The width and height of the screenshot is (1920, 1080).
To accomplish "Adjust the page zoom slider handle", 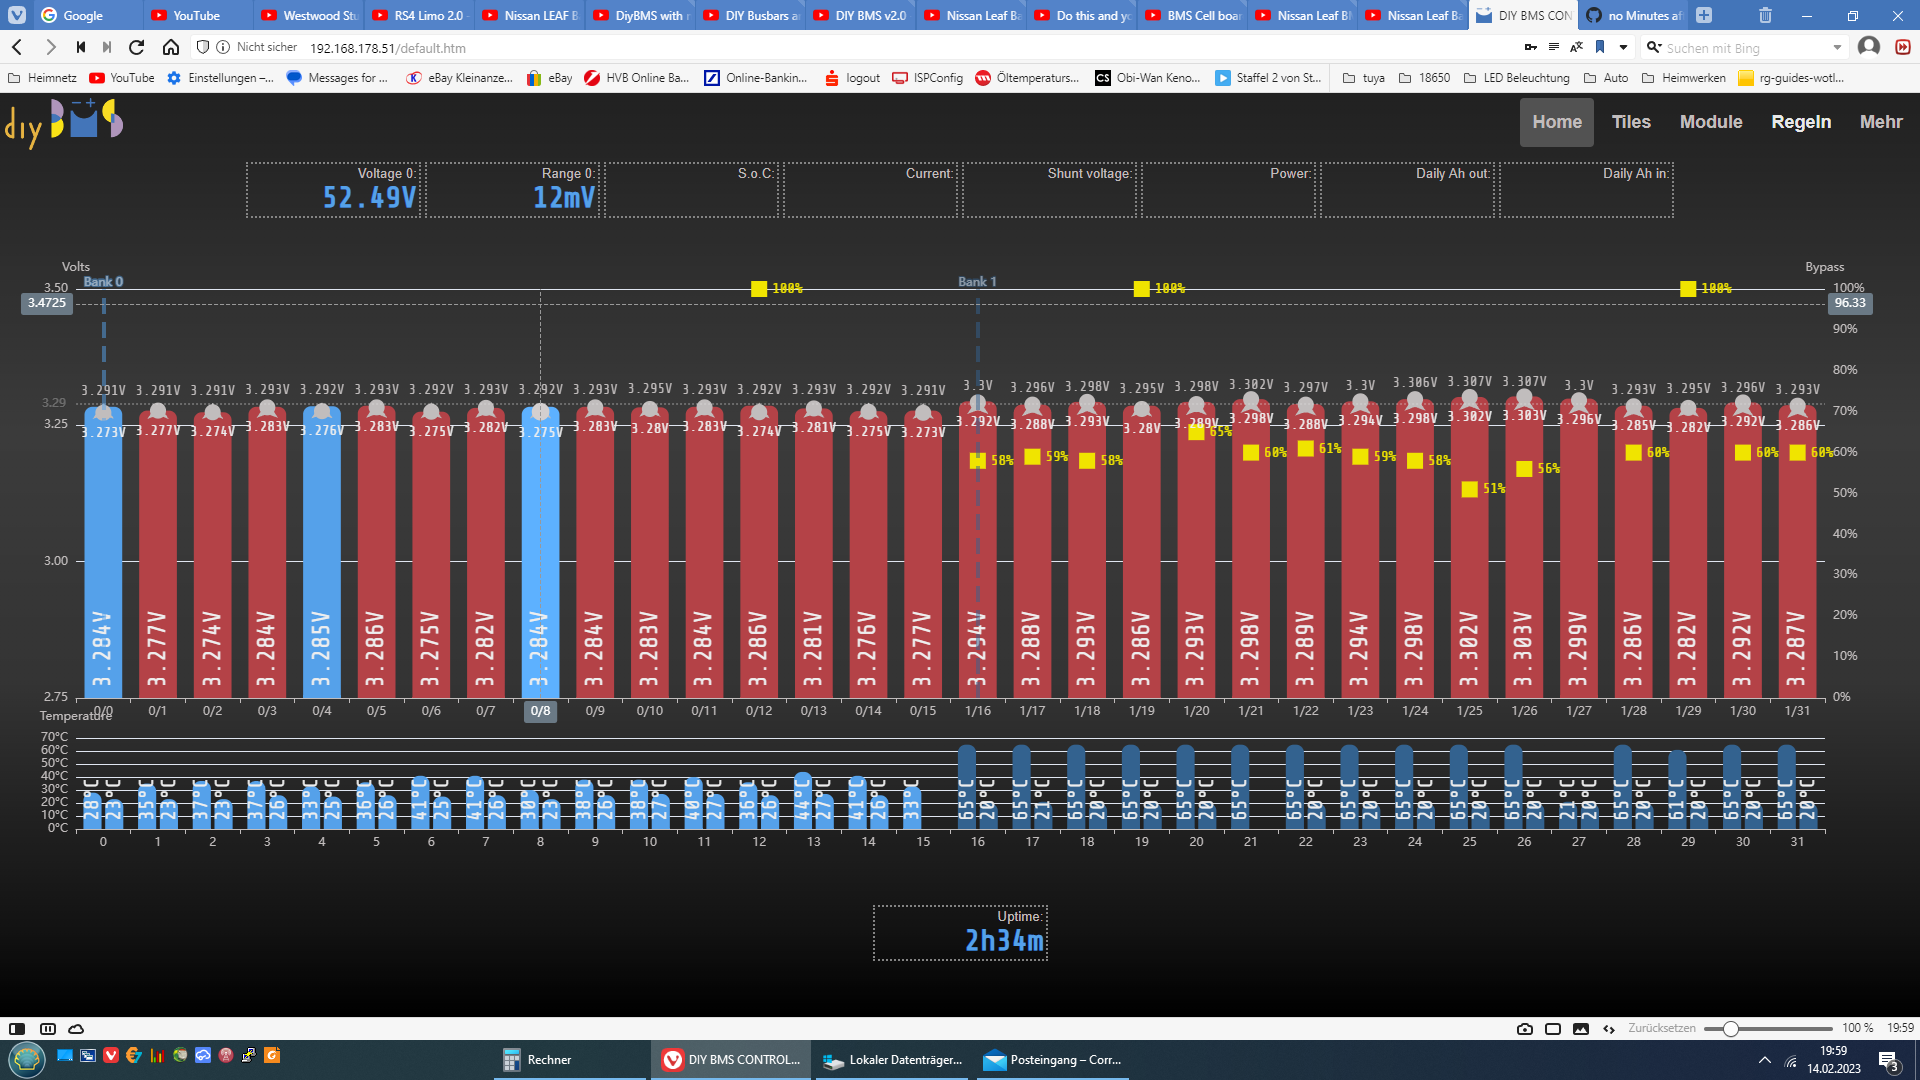I will pos(1731,1028).
